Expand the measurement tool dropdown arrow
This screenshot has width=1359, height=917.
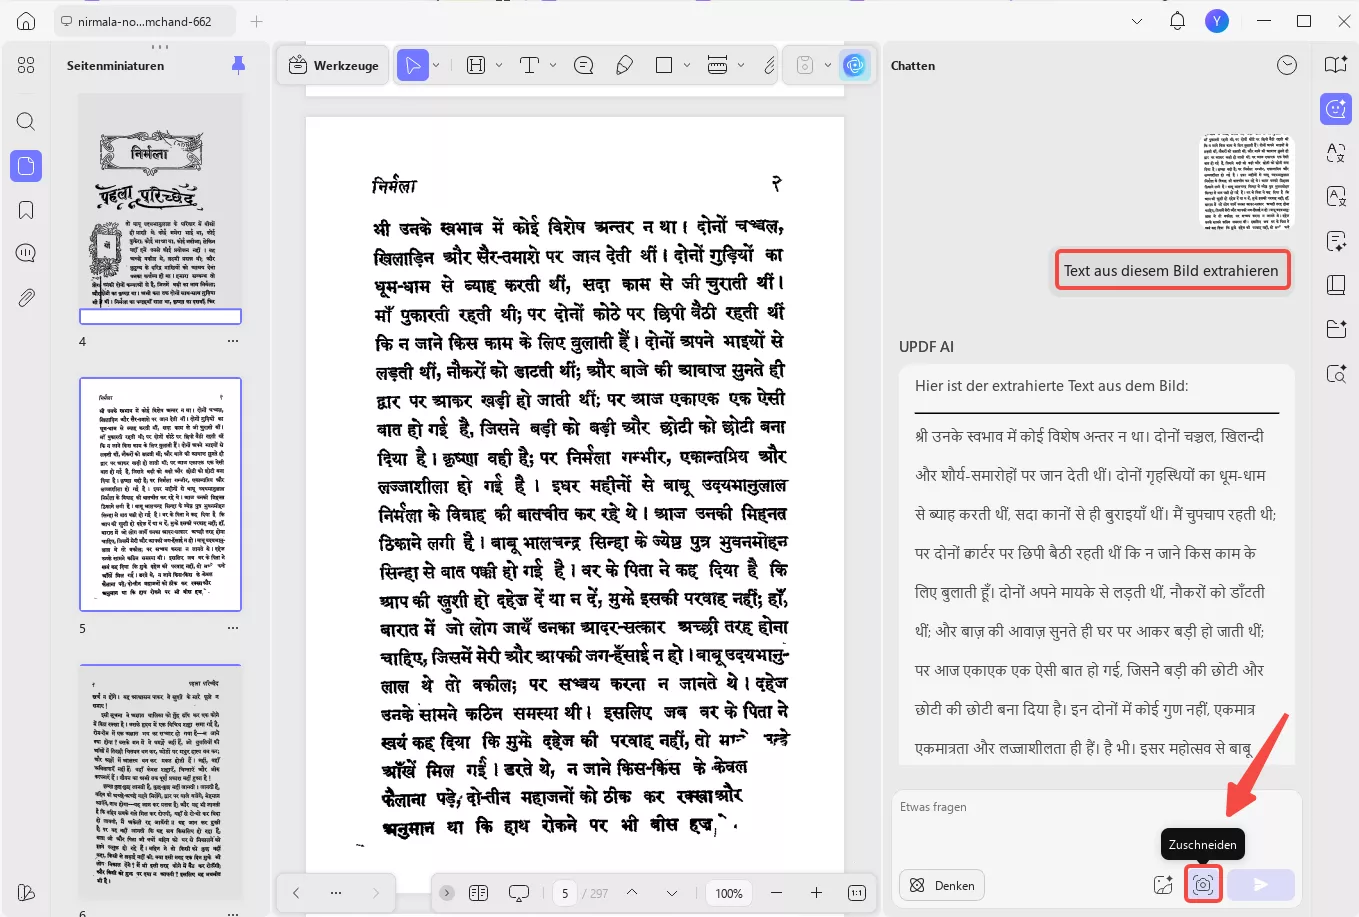pyautogui.click(x=741, y=65)
